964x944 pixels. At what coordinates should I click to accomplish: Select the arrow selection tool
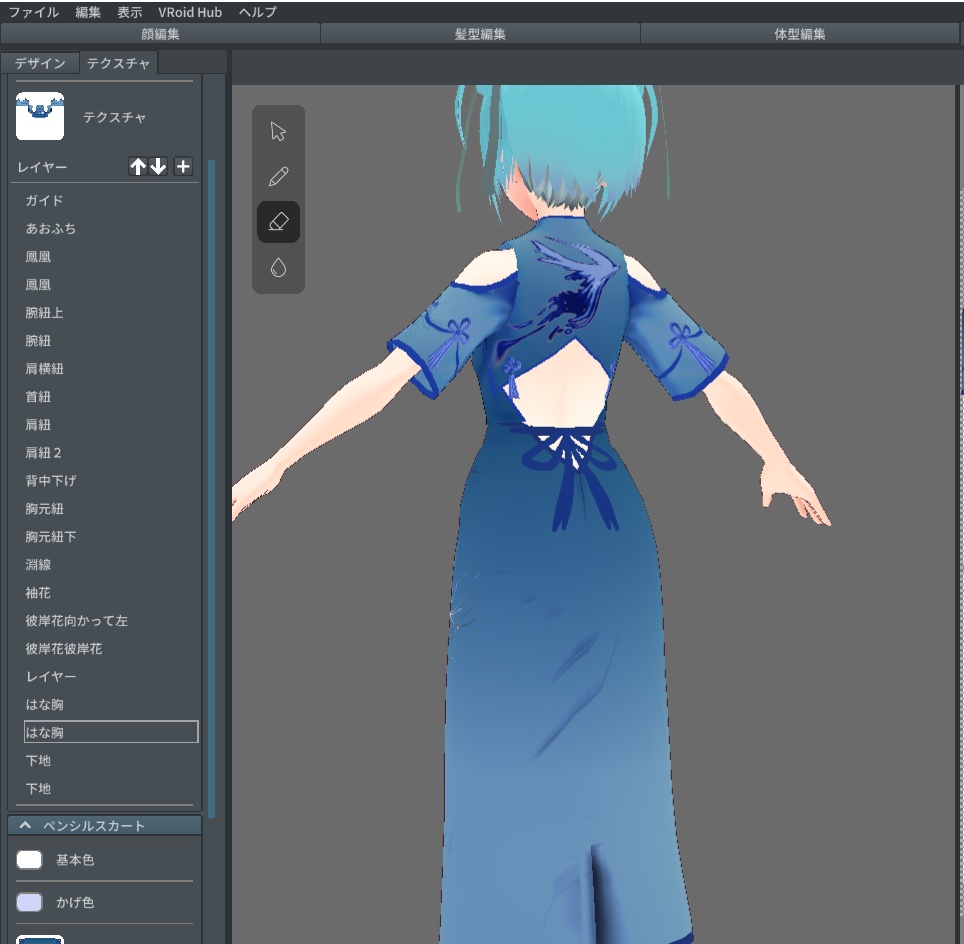point(277,130)
